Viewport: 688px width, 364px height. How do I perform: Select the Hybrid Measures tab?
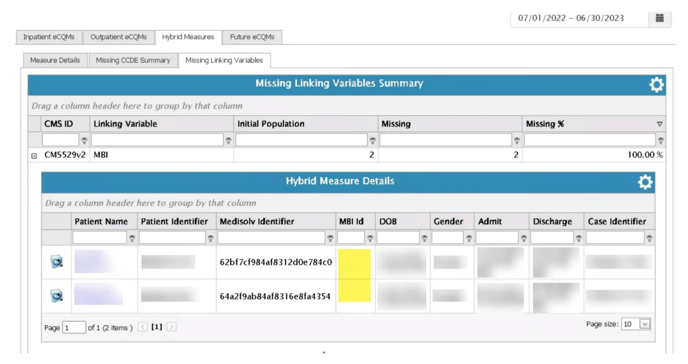coord(188,37)
